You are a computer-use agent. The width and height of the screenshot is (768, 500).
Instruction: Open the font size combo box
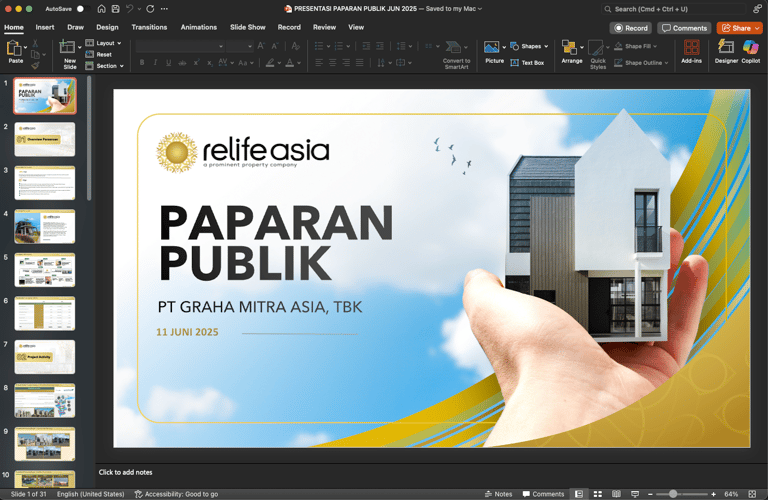click(240, 46)
